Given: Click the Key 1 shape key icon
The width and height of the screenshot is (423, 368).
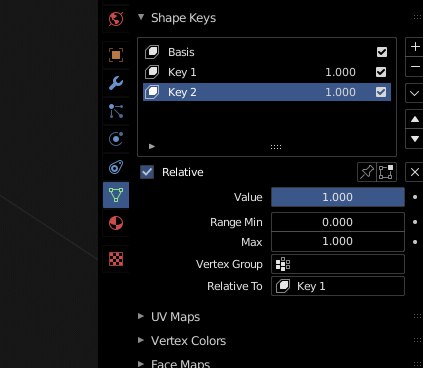Looking at the screenshot, I should tap(152, 72).
